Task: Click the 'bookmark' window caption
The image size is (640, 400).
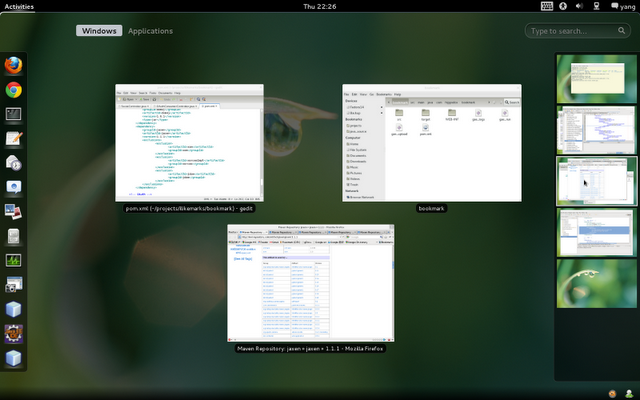Action: pyautogui.click(x=431, y=208)
